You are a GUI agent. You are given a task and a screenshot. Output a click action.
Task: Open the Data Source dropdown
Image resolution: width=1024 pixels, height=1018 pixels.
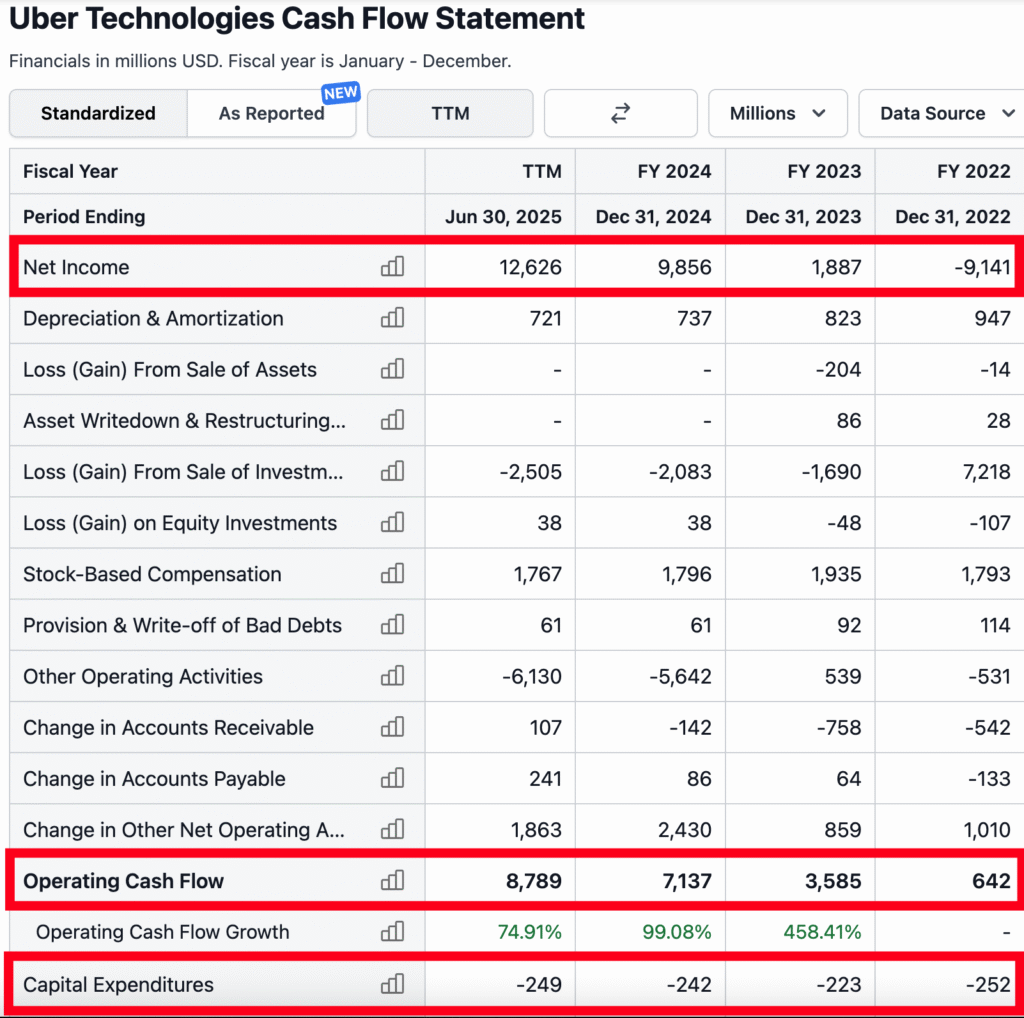(x=945, y=113)
